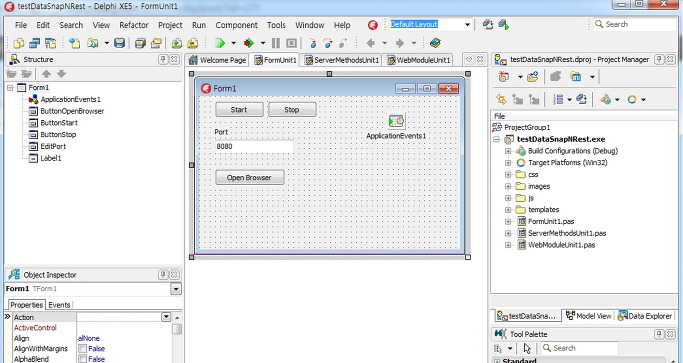
Task: Select Label1 in Structure tree
Action: click(51, 158)
